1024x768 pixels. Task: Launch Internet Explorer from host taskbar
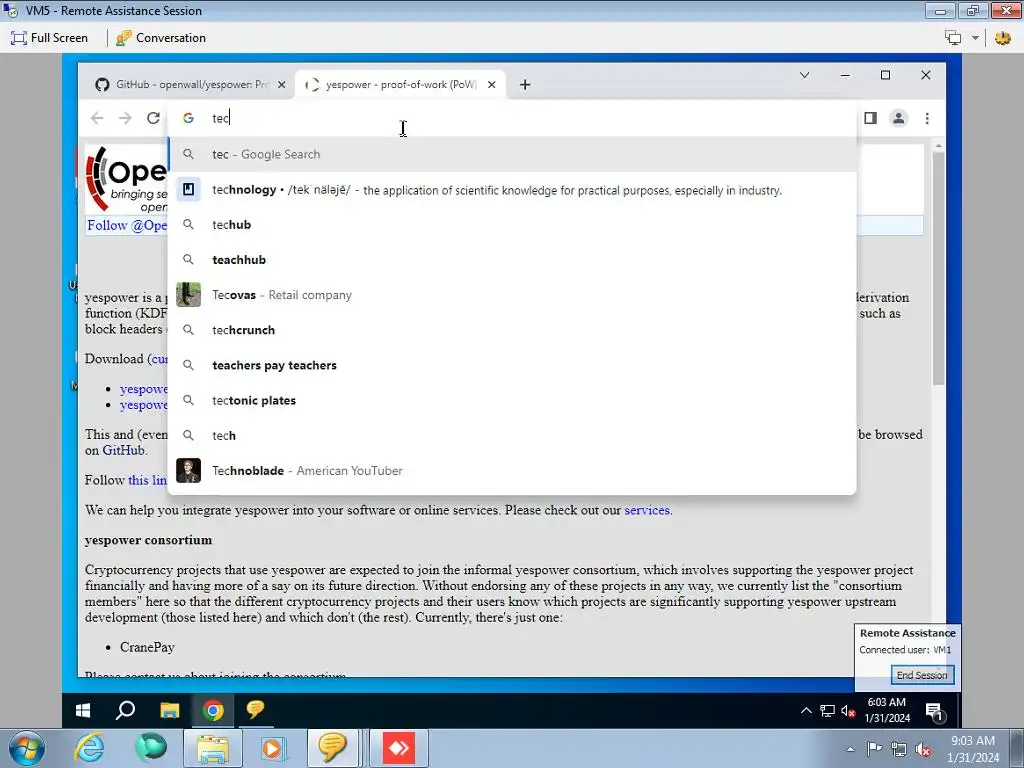coord(89,748)
